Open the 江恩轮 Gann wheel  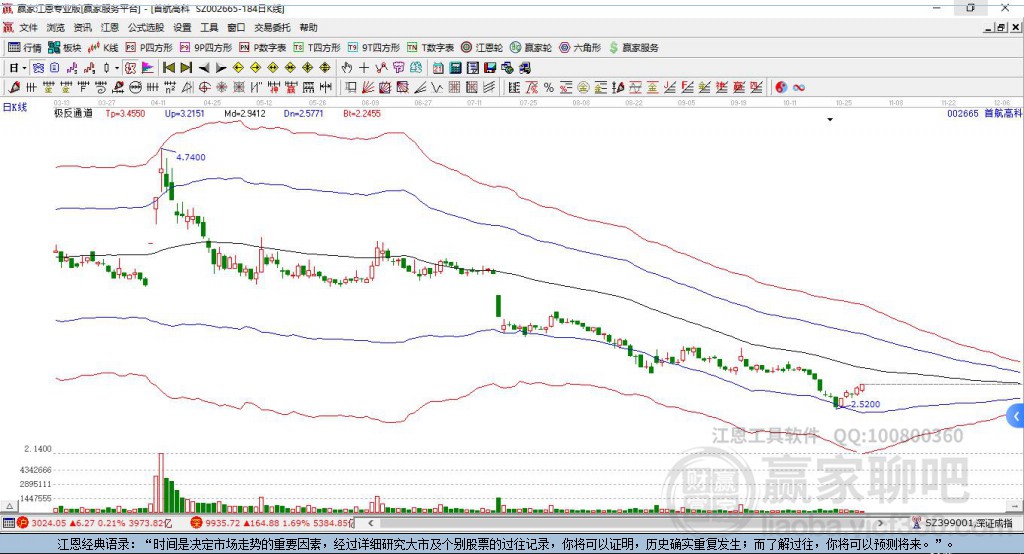pos(482,48)
